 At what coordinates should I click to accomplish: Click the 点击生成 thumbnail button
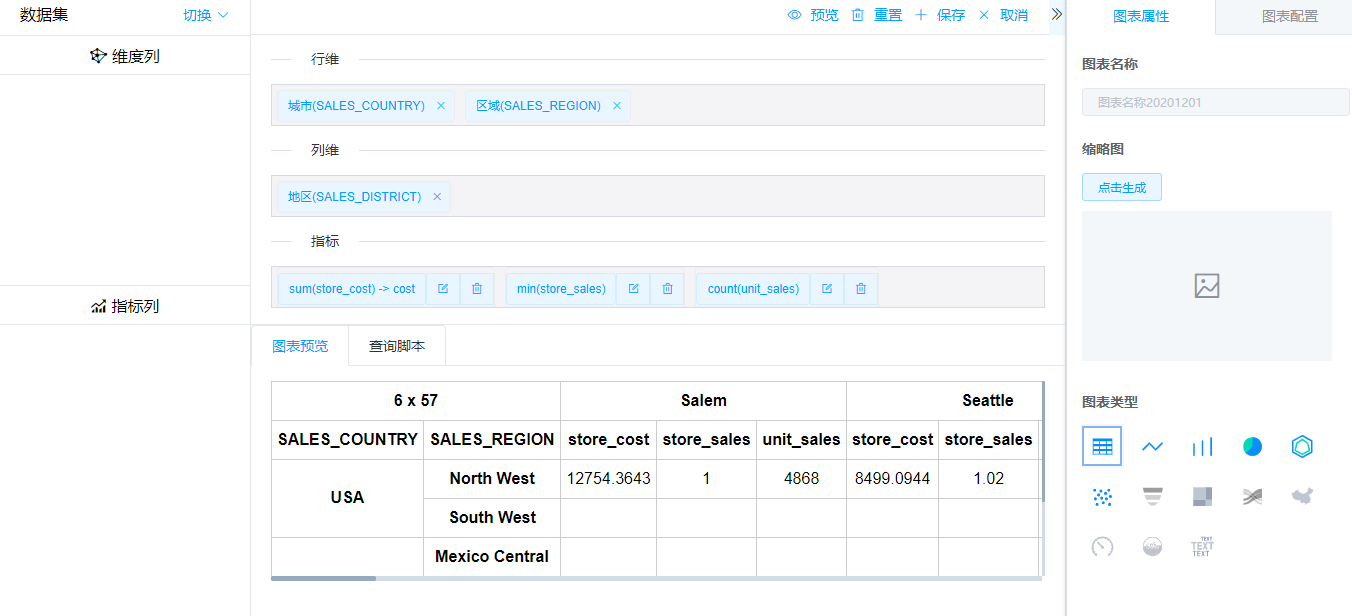point(1122,187)
